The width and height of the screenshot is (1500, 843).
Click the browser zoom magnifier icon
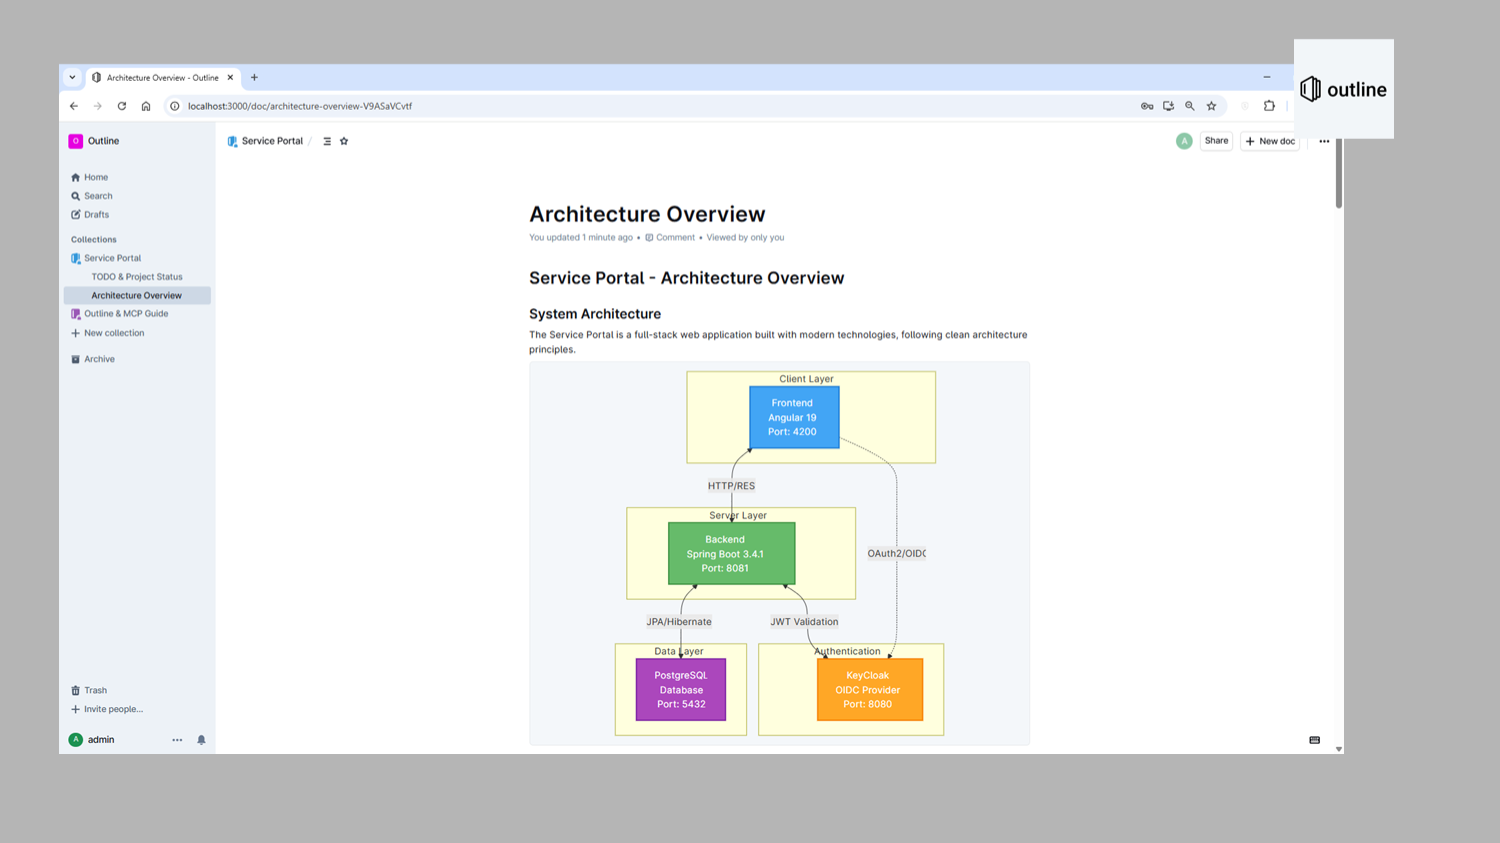[x=1190, y=106]
